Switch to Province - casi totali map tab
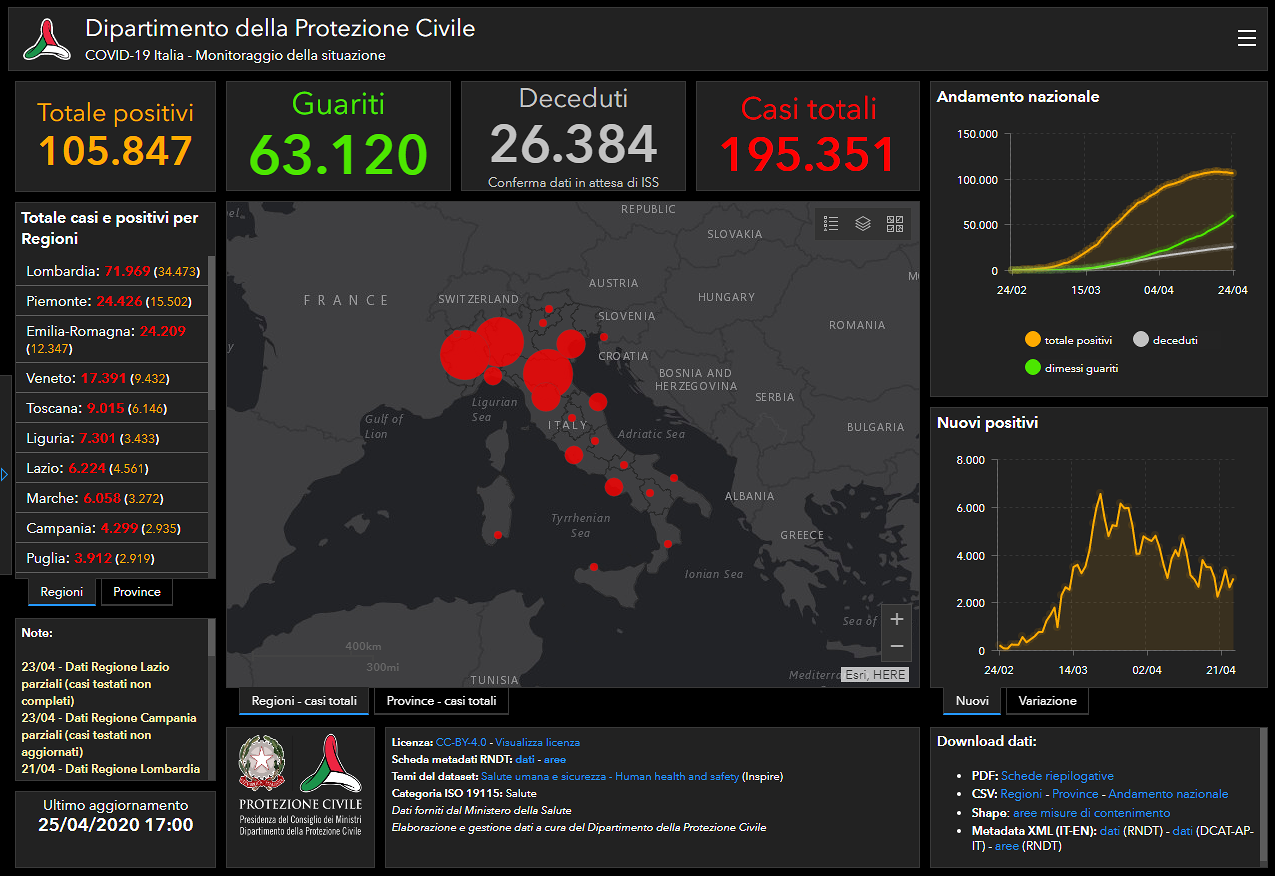This screenshot has height=876, width=1275. coord(441,701)
